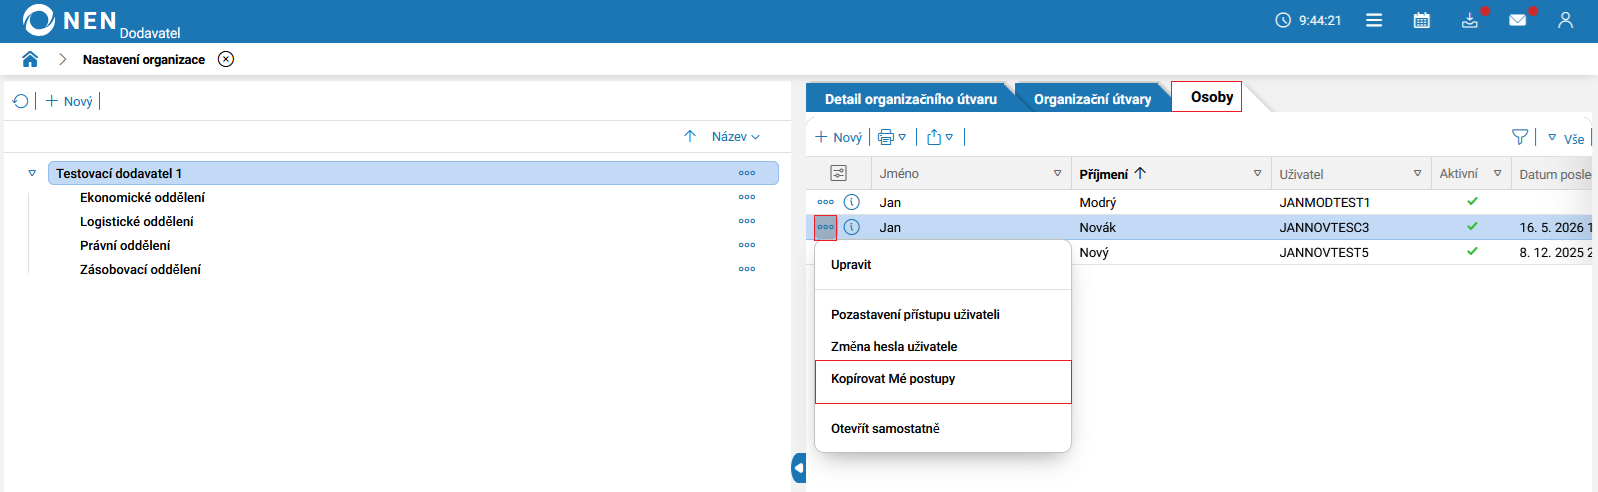The height and width of the screenshot is (492, 1598).
Task: Open actions menu for Ekonomické oddělení
Action: pyautogui.click(x=747, y=197)
